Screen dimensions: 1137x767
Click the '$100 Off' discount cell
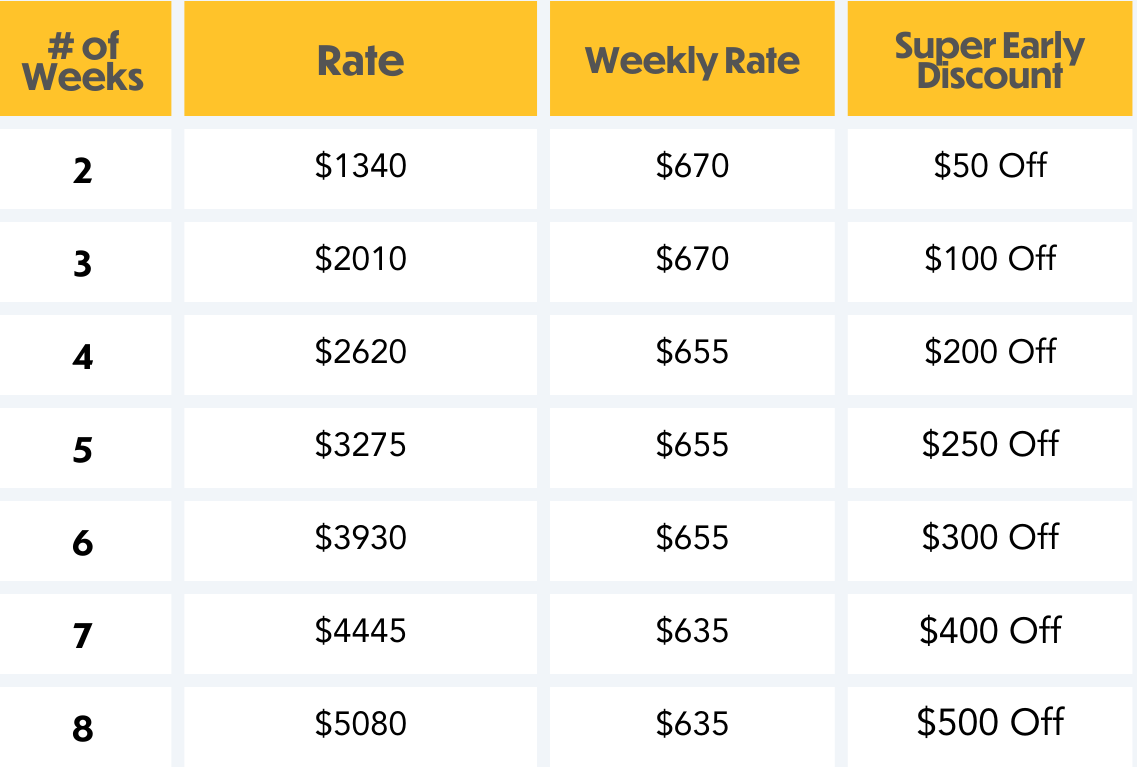point(990,259)
